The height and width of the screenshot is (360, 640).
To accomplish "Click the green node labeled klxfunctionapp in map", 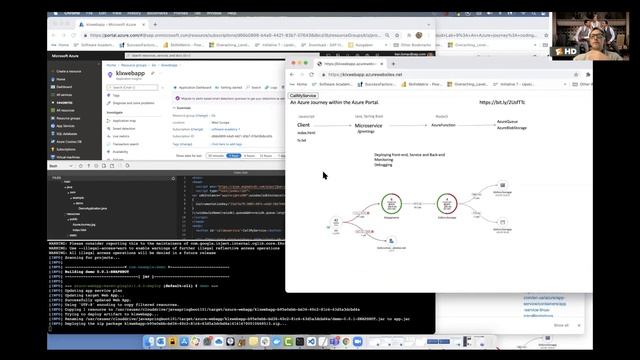I will (447, 203).
